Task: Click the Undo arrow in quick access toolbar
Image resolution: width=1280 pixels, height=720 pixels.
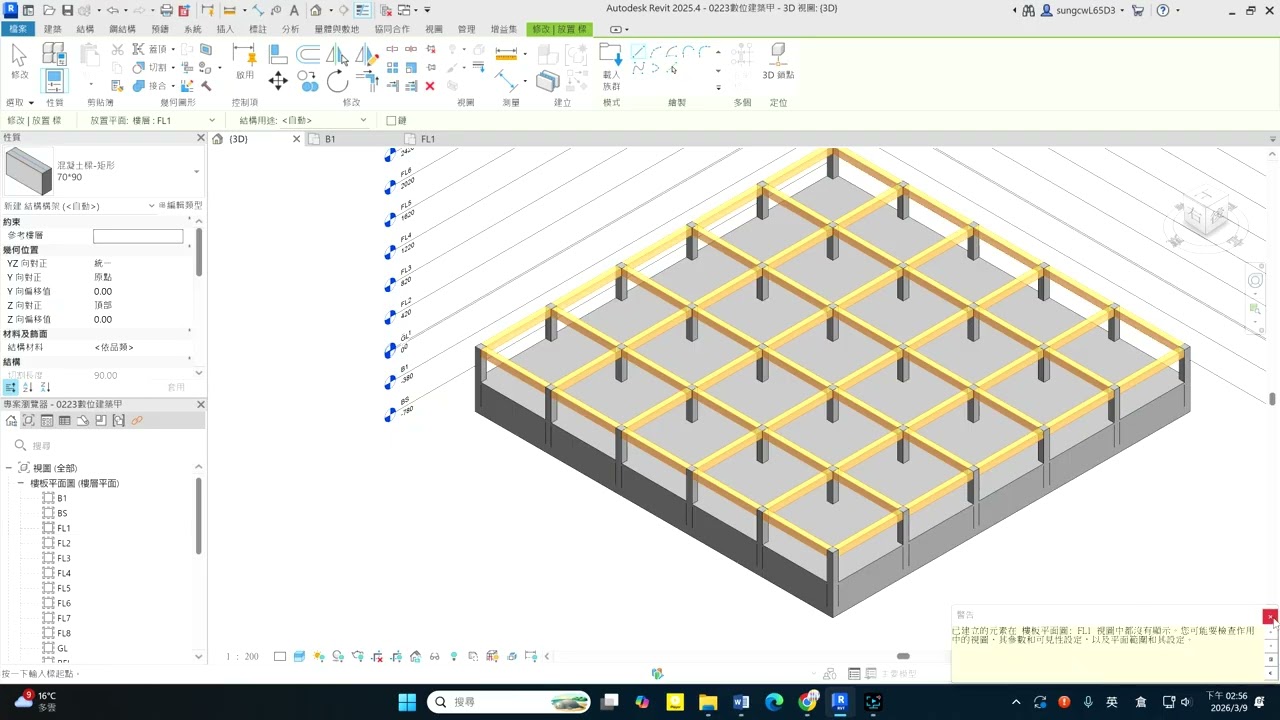Action: click(x=113, y=10)
